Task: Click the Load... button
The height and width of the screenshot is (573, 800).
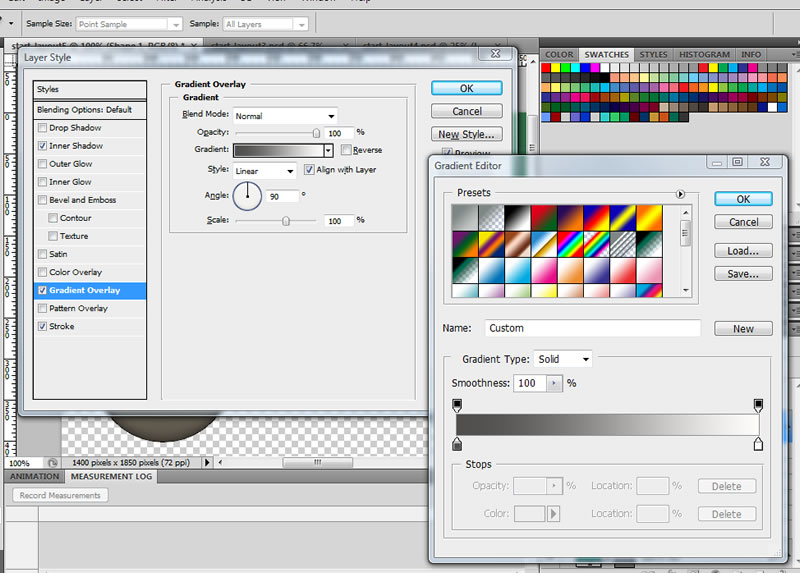Action: click(x=743, y=251)
